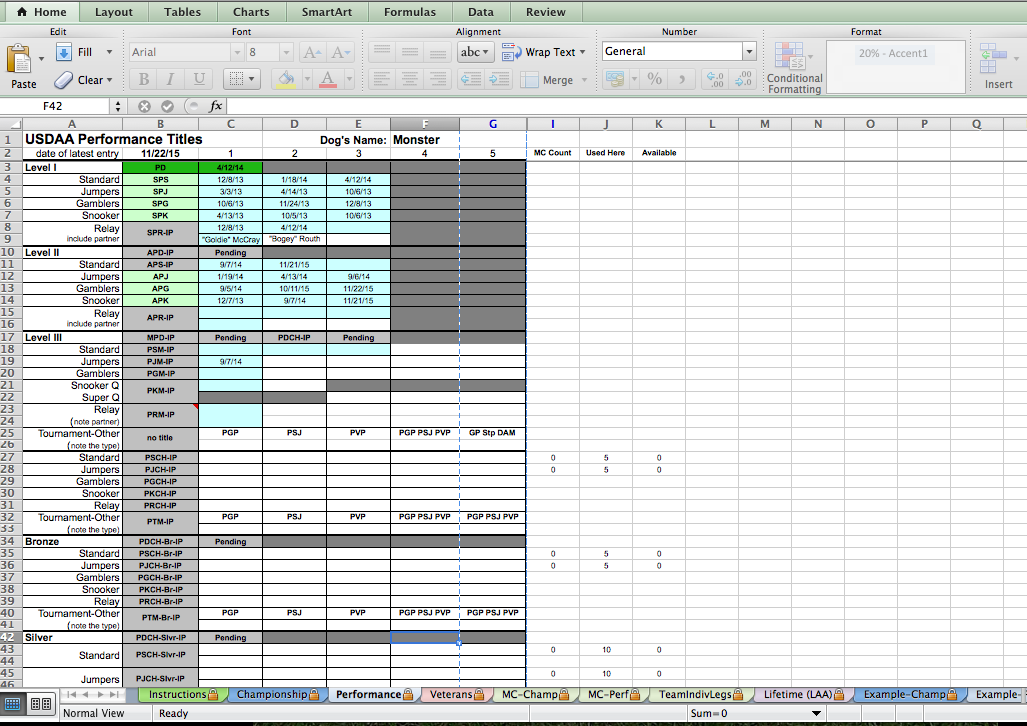This screenshot has width=1027, height=726.
Task: Open Conditional Formatting
Action: pos(794,68)
